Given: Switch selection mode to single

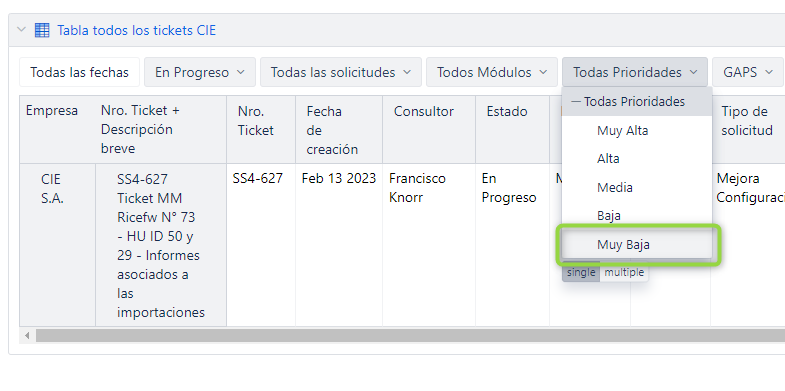Looking at the screenshot, I should click(x=581, y=272).
